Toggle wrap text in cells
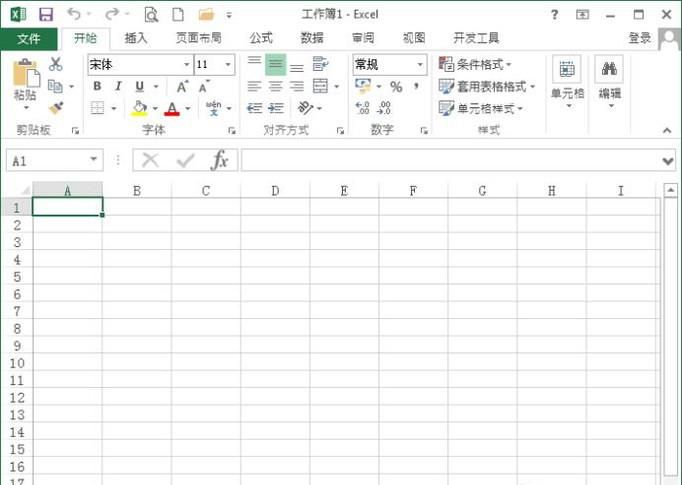682x485 pixels. click(321, 64)
